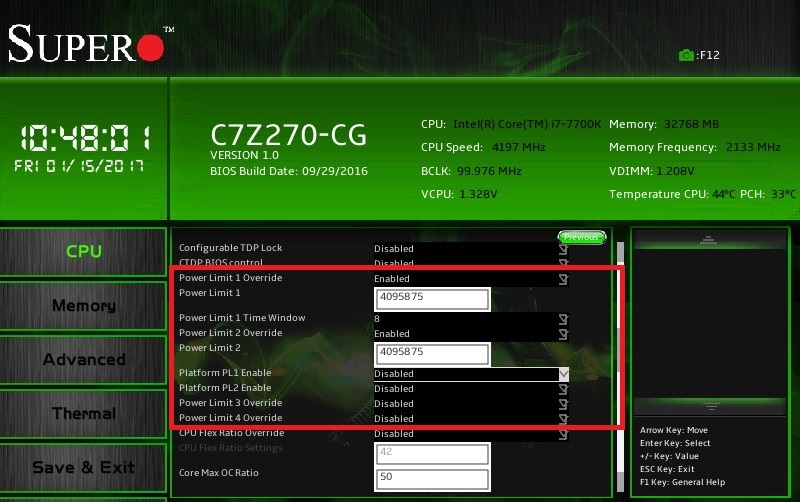Select the Power Limit 1 Time Window label
The height and width of the screenshot is (502, 800).
coord(242,318)
